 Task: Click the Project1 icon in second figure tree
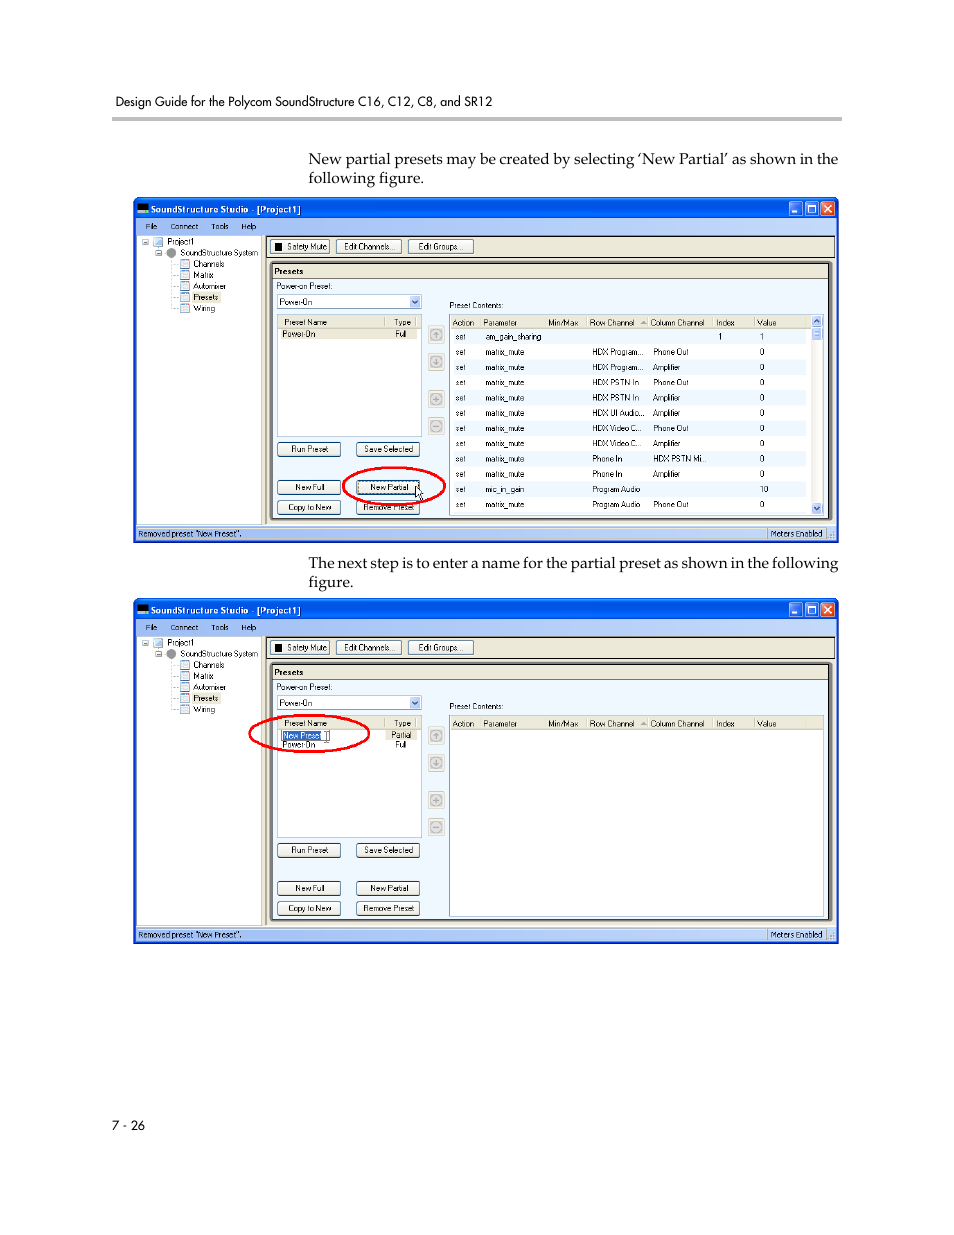158,643
